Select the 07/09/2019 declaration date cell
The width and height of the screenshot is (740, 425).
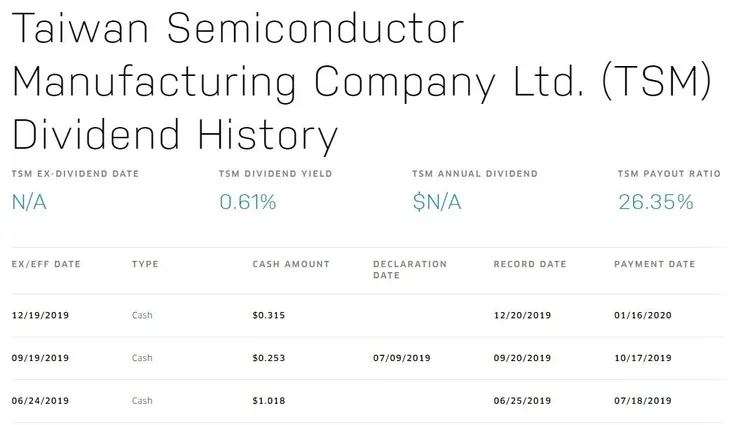pyautogui.click(x=401, y=358)
